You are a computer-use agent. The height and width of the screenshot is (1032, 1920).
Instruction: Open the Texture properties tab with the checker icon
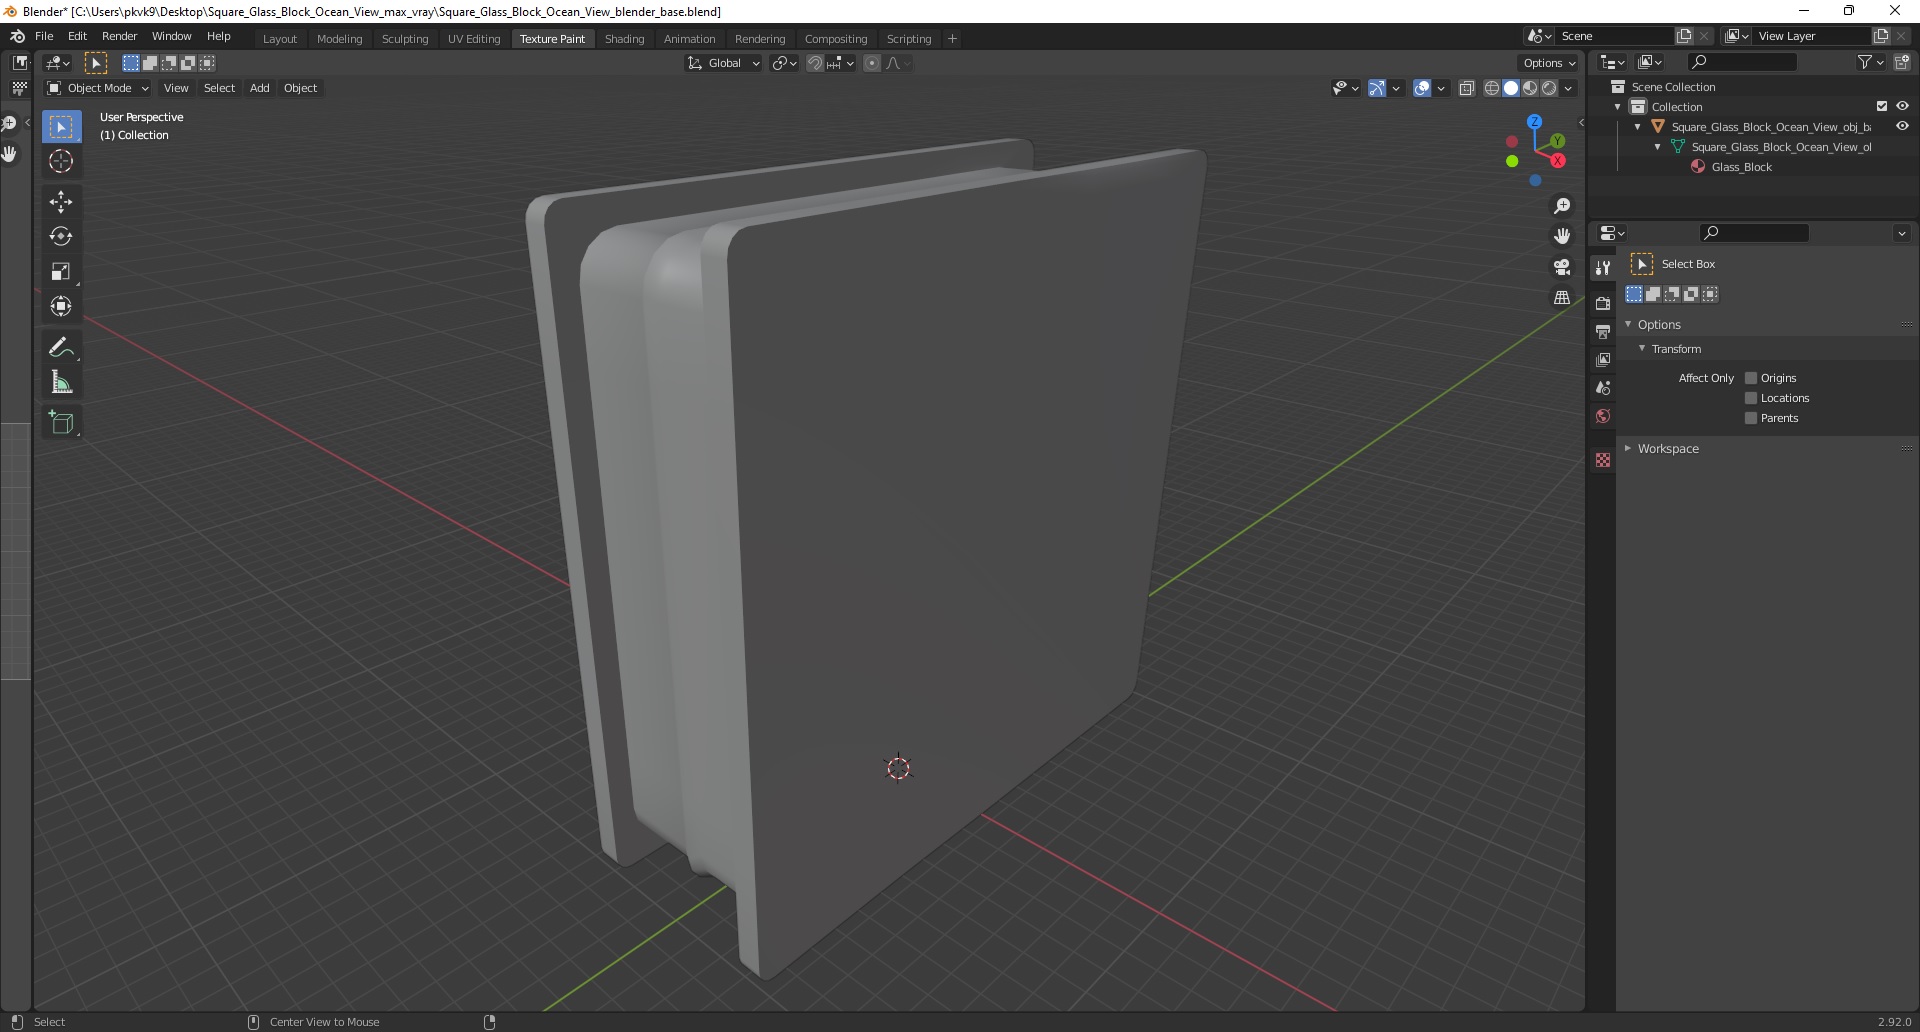click(x=1603, y=460)
